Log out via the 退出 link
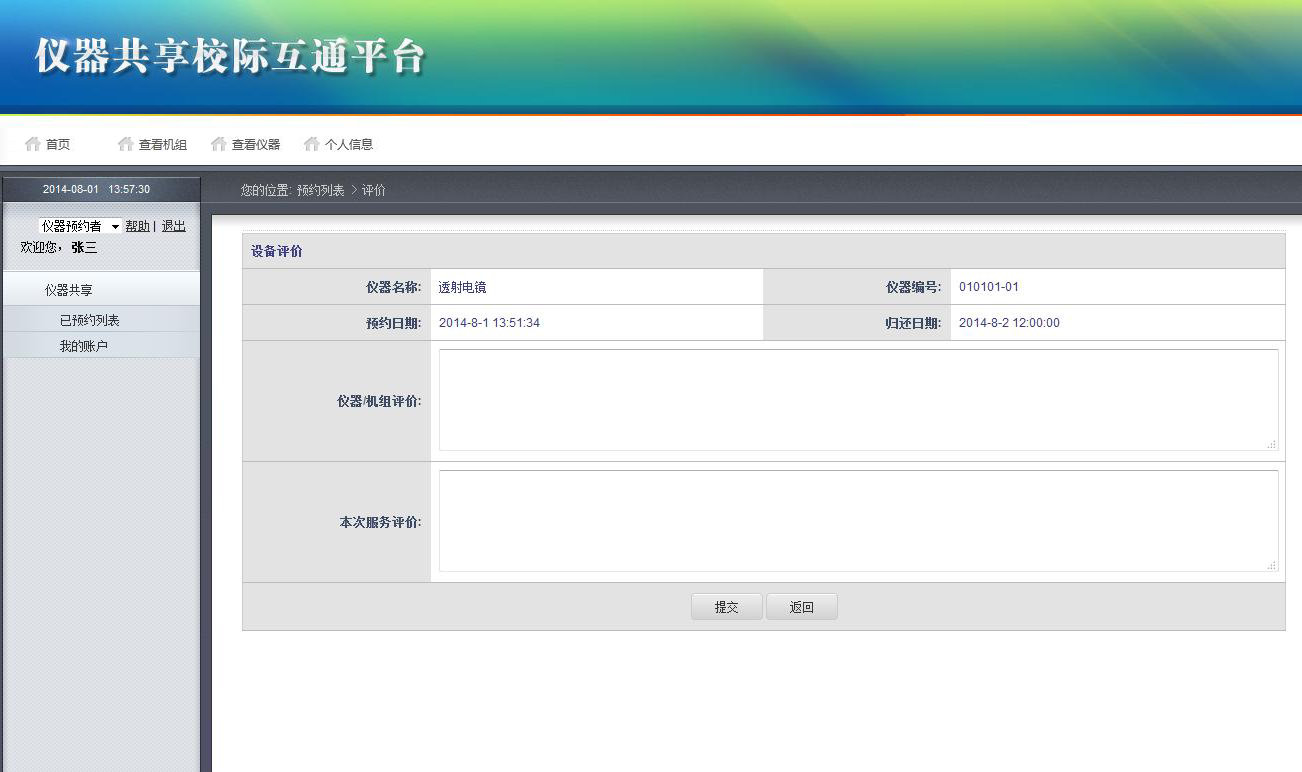The width and height of the screenshot is (1302, 772). [173, 226]
